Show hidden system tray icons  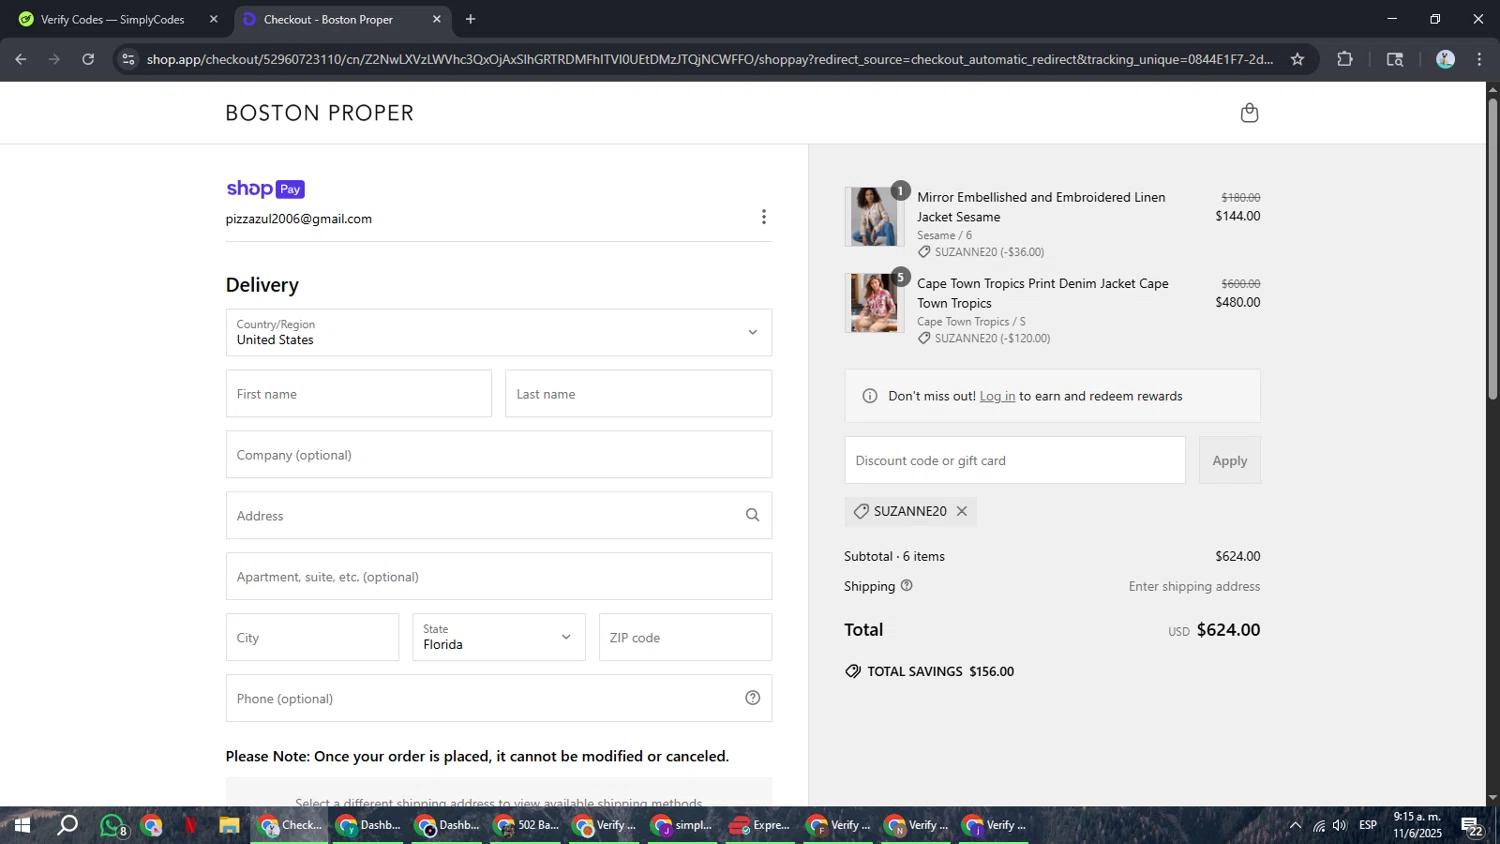click(1295, 825)
